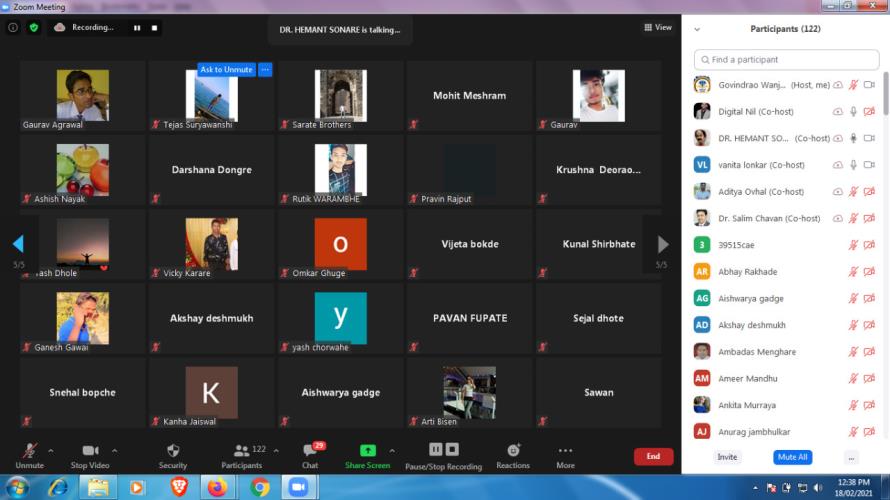This screenshot has height=500, width=890.
Task: Click Zoom icon in taskbar
Action: (299, 488)
